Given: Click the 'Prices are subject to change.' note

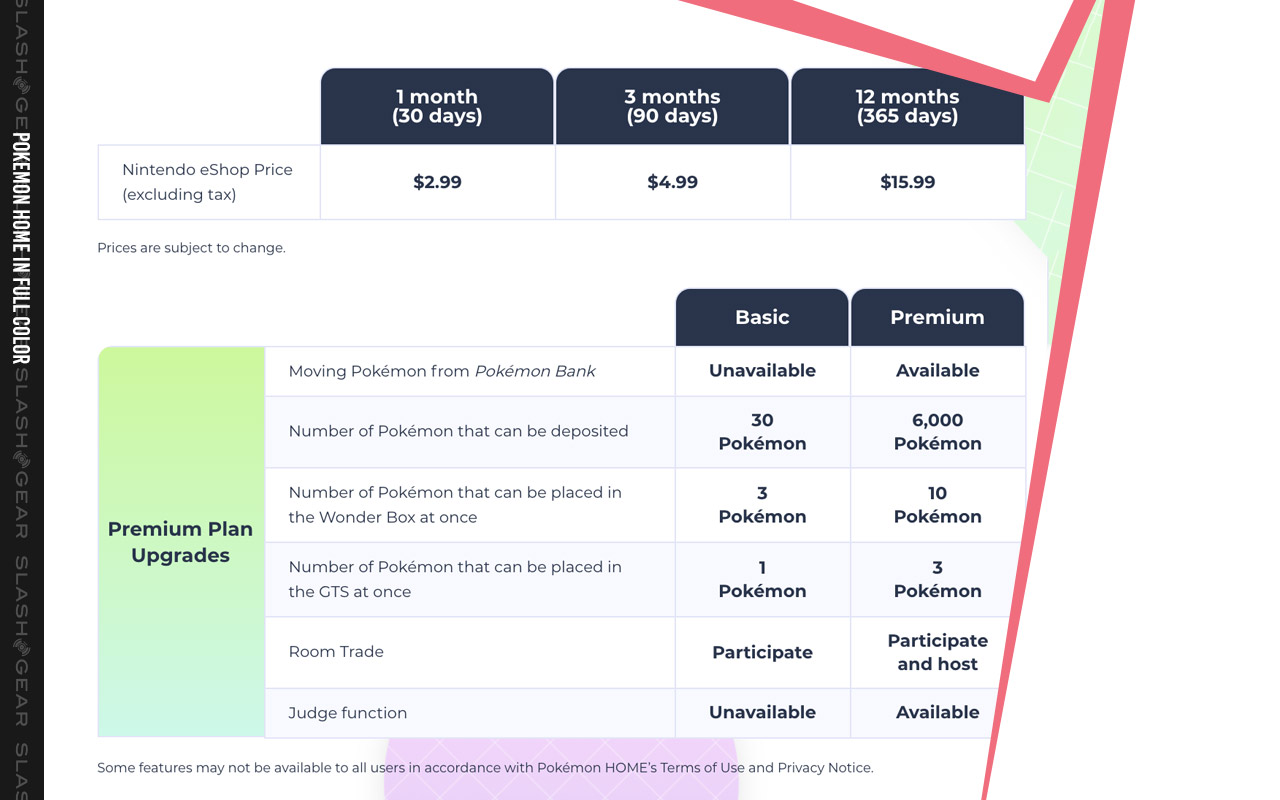Looking at the screenshot, I should pyautogui.click(x=191, y=248).
